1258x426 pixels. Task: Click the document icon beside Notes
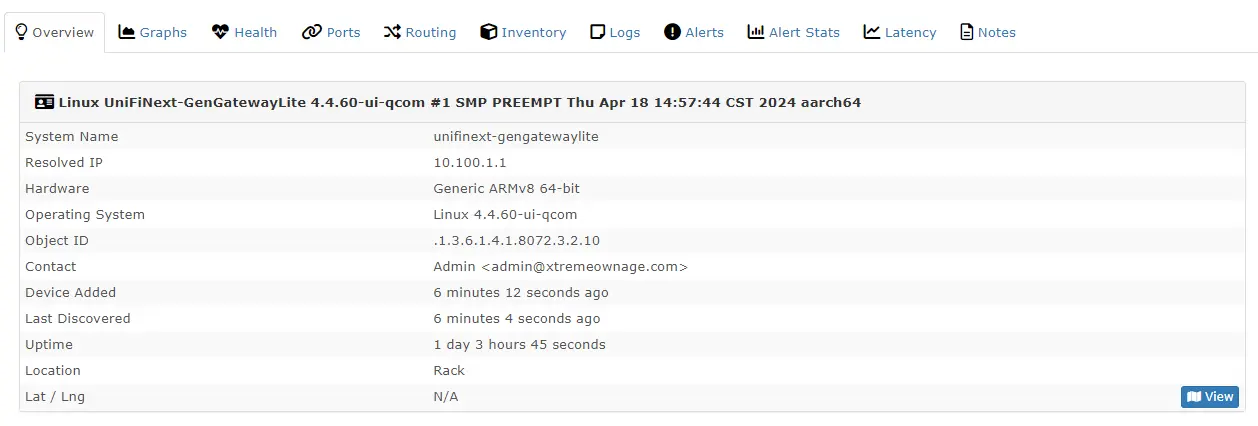tap(966, 32)
